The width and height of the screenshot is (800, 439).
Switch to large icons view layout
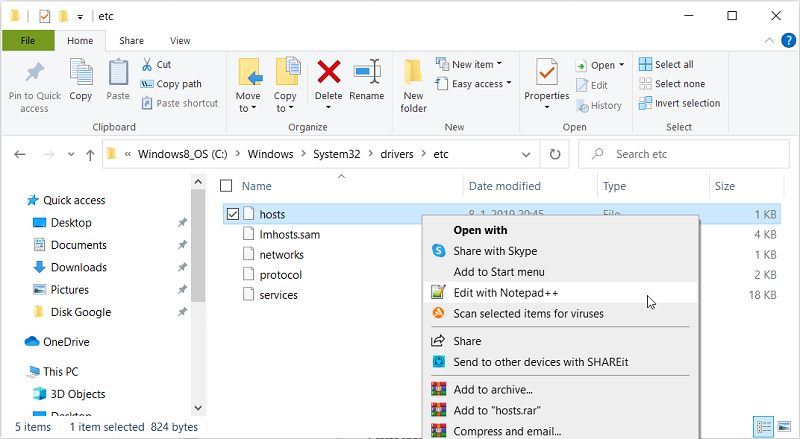784,426
